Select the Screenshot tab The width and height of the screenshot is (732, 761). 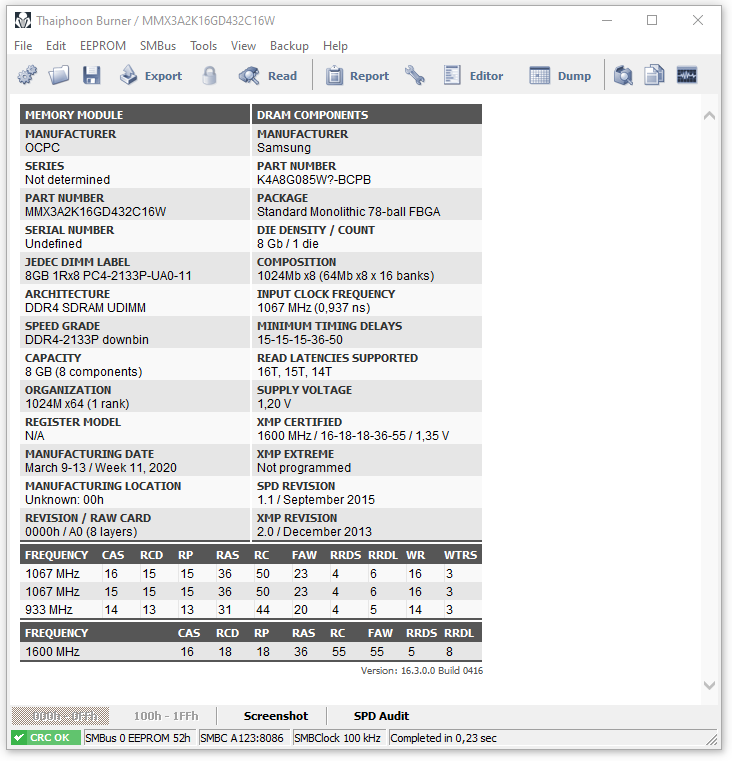(276, 716)
